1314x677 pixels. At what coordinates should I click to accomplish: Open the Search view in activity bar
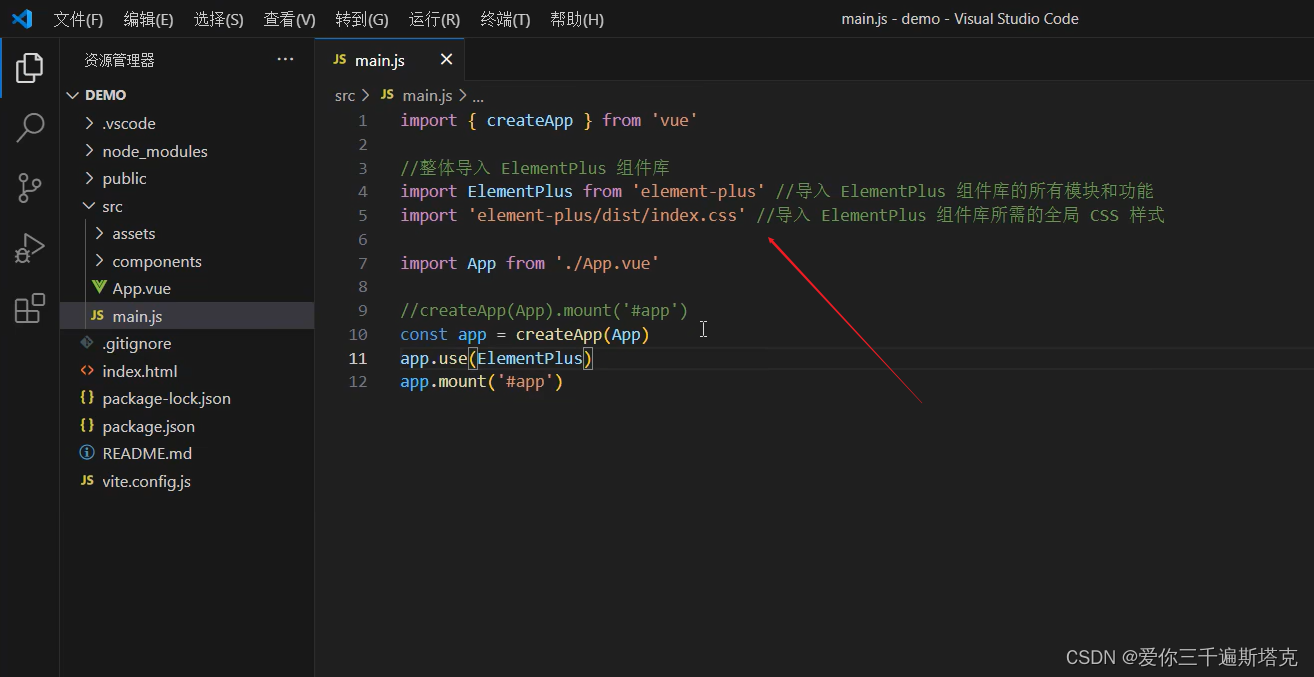point(30,128)
